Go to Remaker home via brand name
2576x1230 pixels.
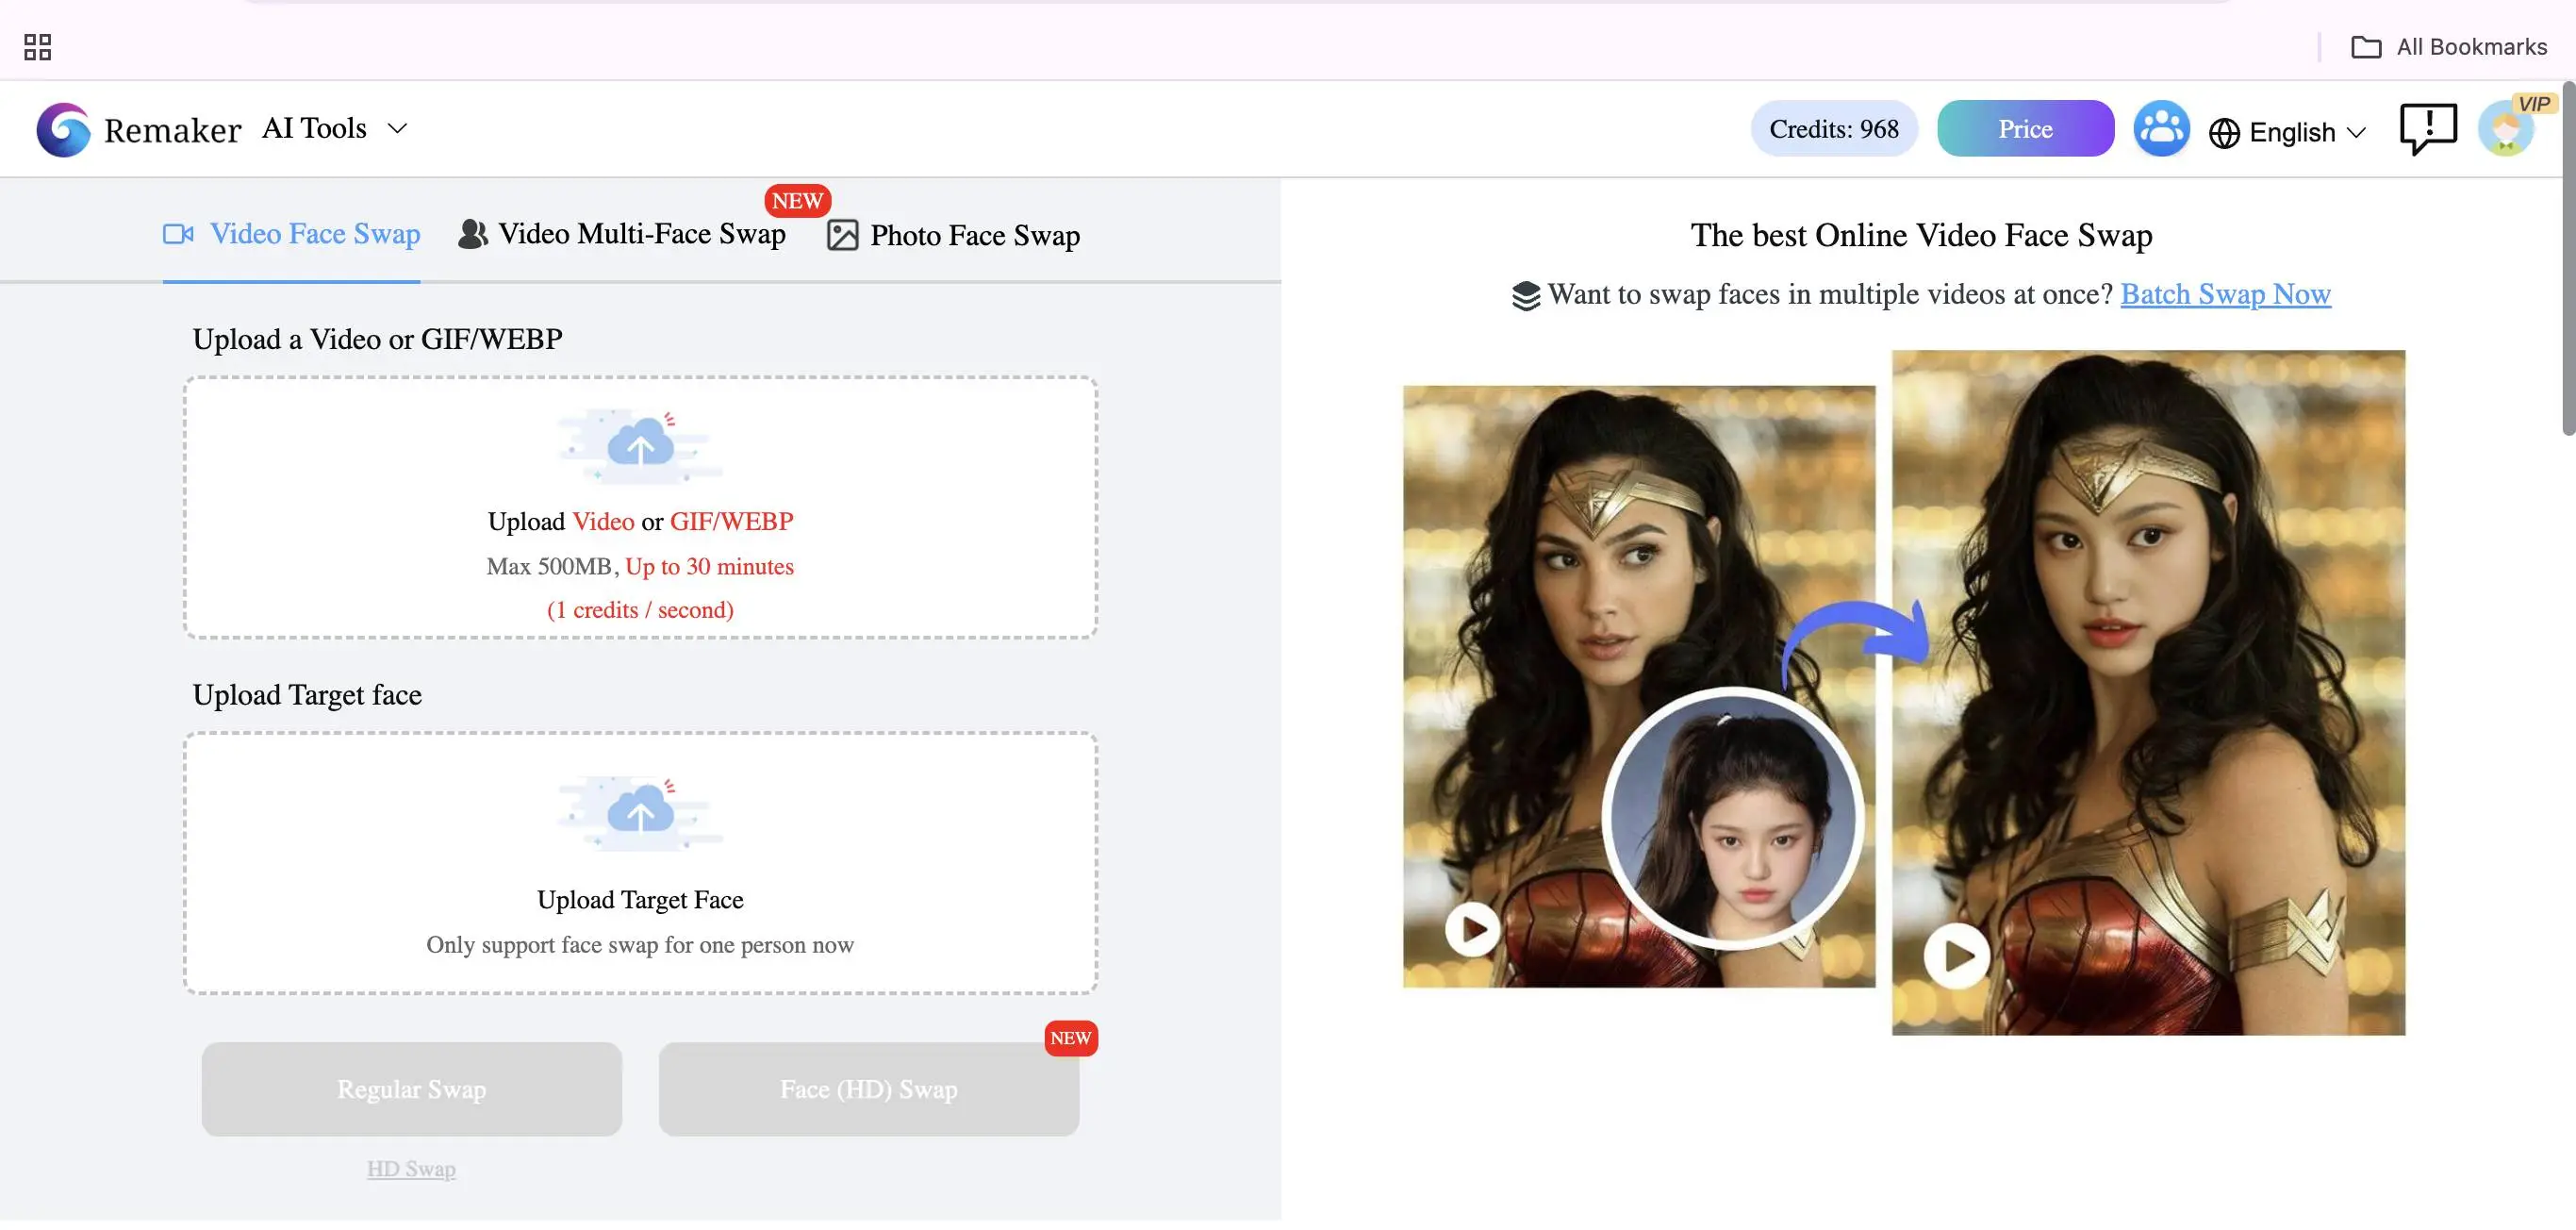coord(172,130)
